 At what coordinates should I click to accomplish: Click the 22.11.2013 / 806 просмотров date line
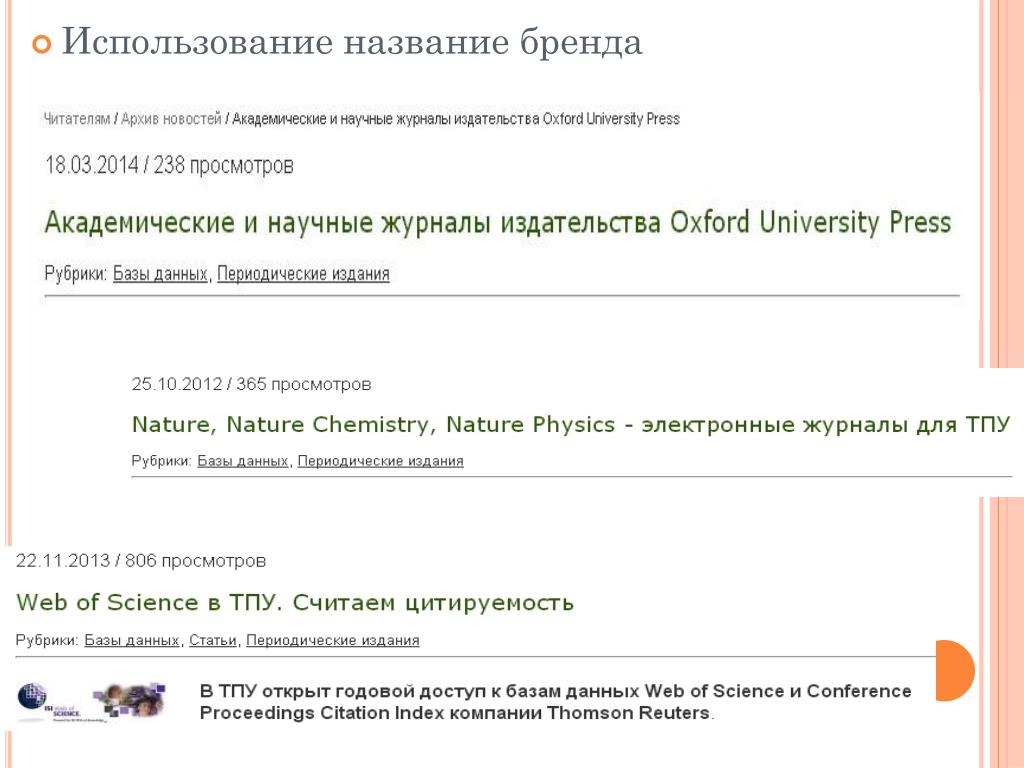click(141, 561)
